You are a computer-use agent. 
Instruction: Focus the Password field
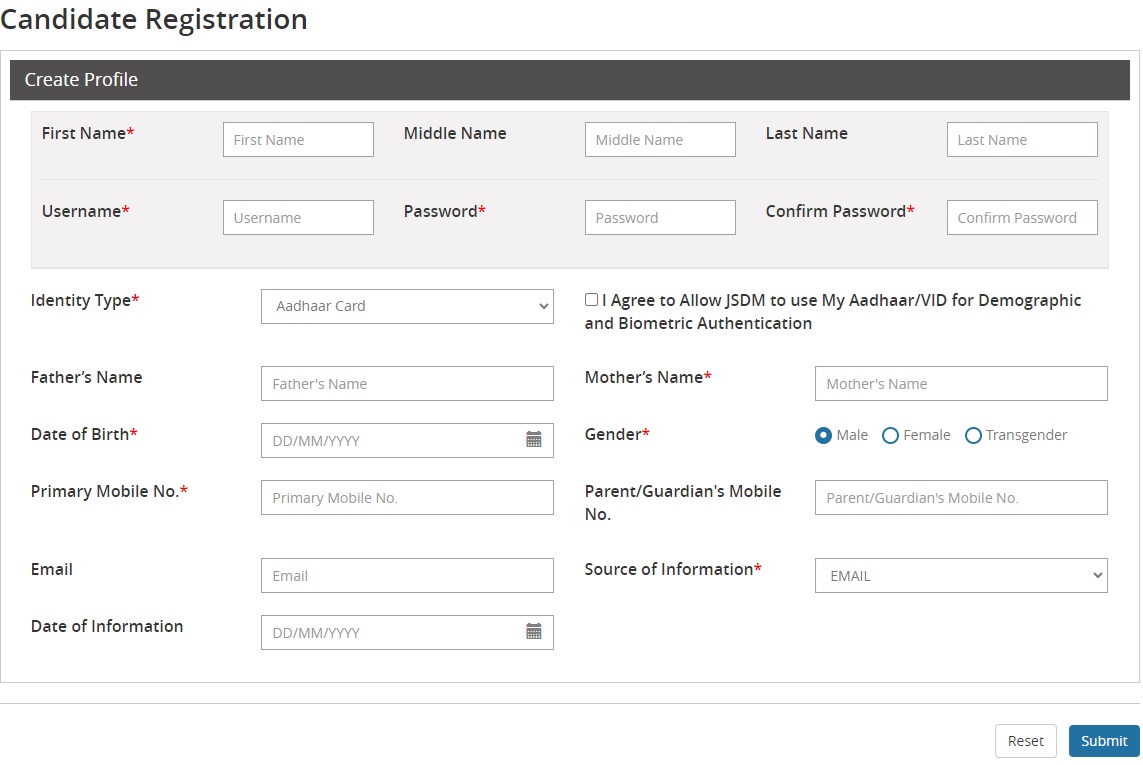point(660,218)
